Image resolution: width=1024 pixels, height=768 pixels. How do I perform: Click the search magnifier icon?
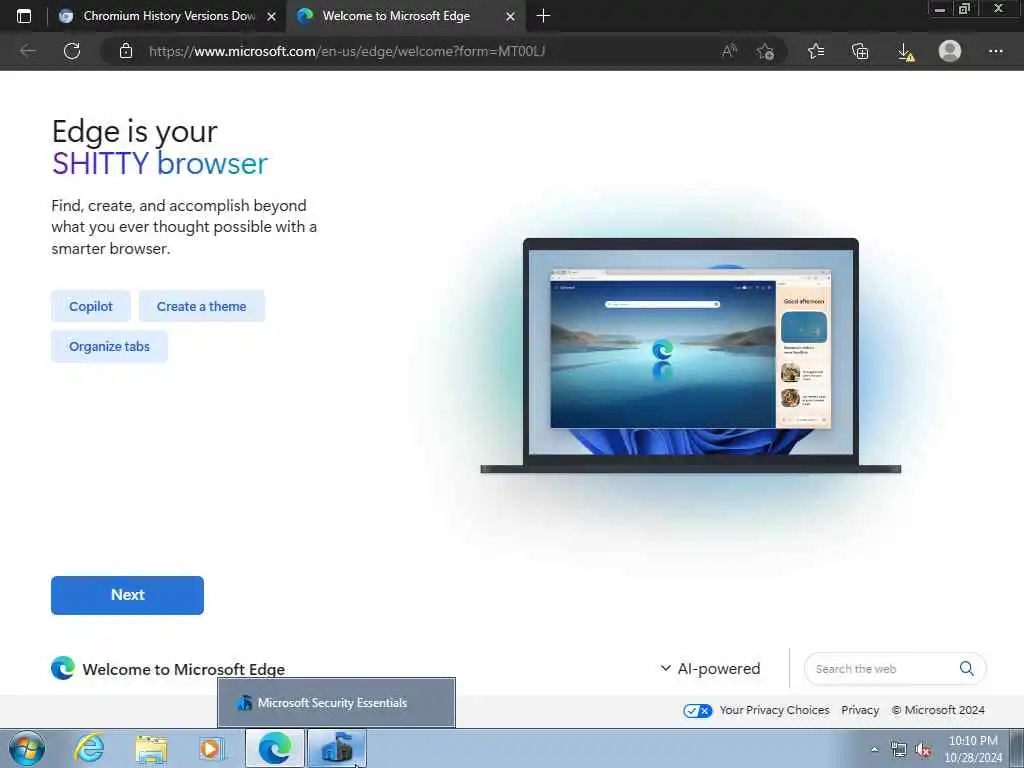point(967,668)
